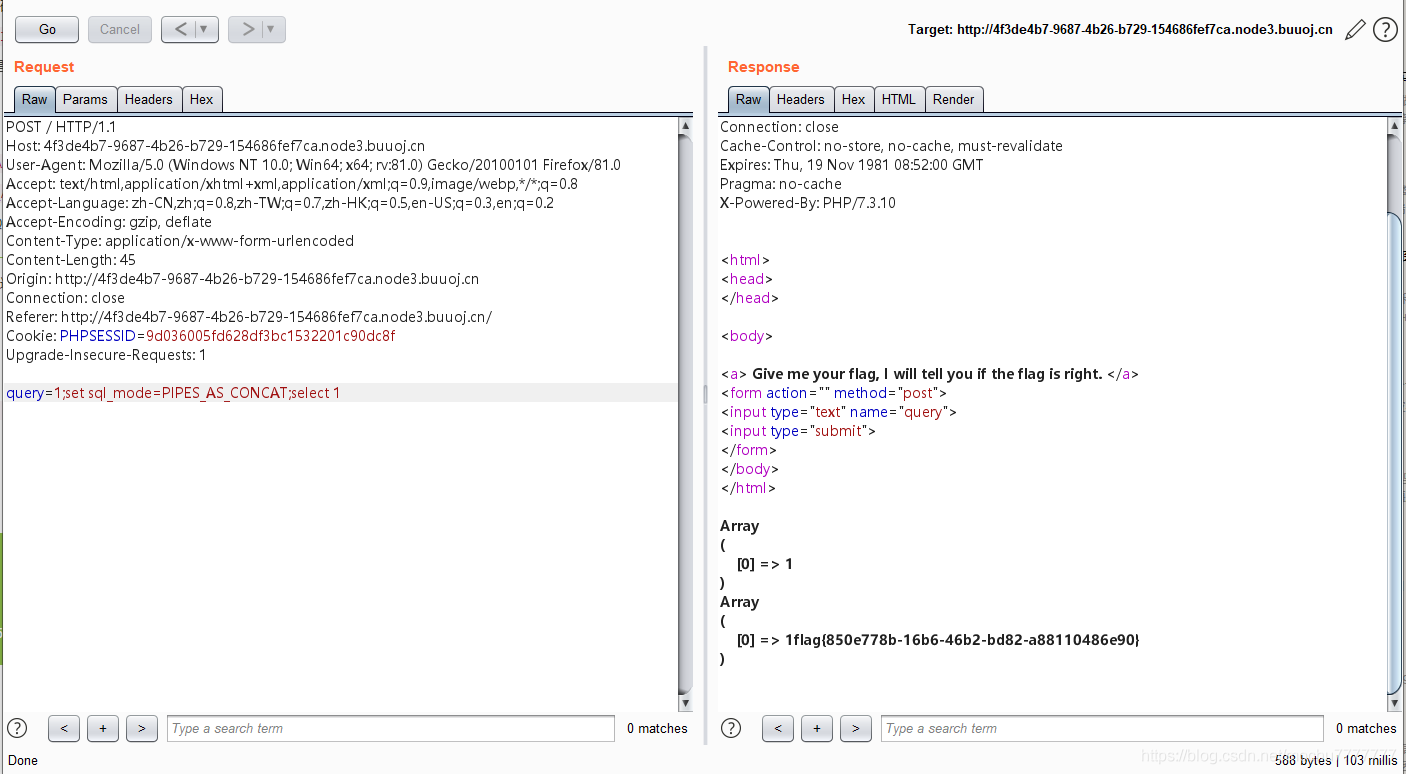Click request pane scrollbar down arrow
The image size is (1406, 774).
coord(685,704)
